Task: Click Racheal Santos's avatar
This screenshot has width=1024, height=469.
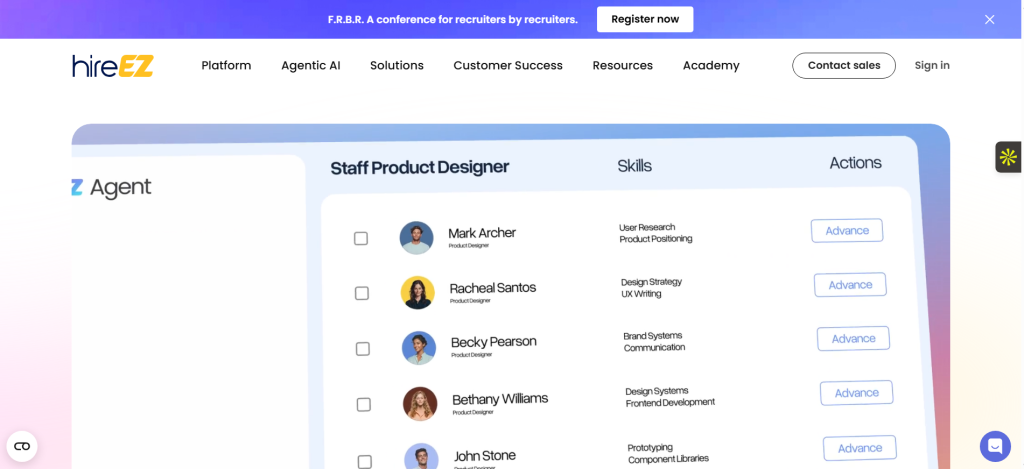Action: tap(418, 293)
